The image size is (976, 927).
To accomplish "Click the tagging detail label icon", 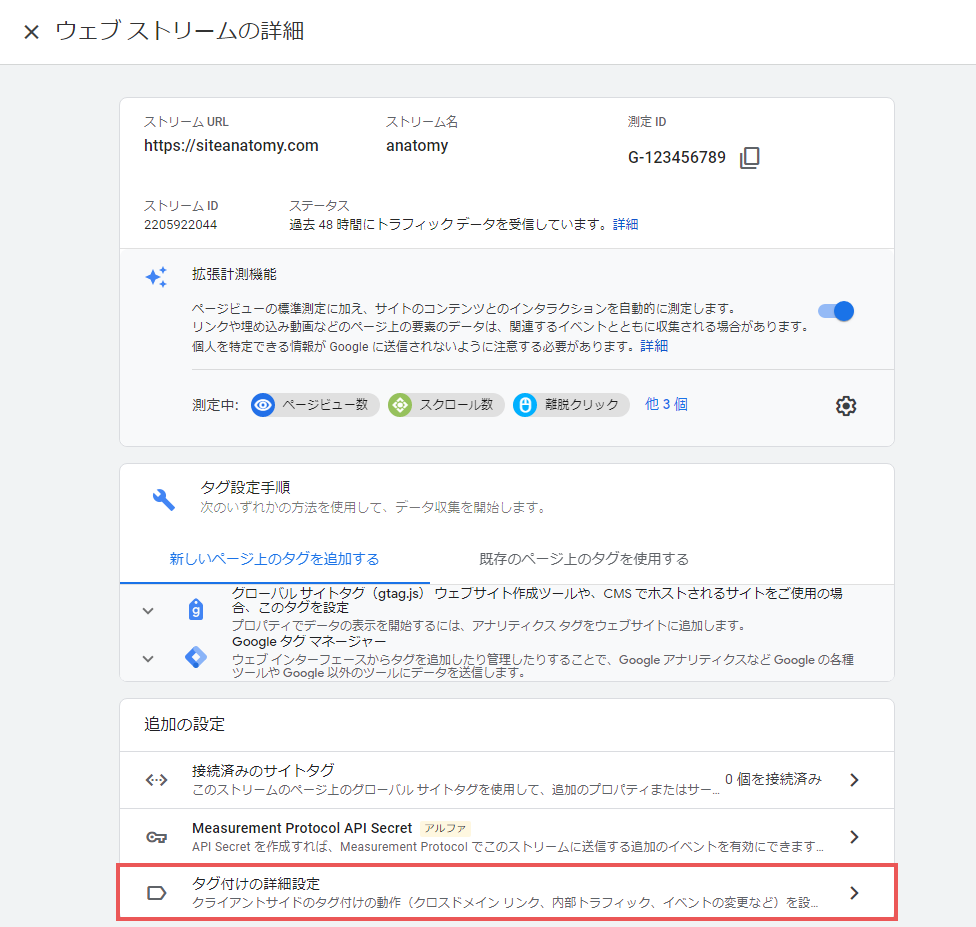I will (156, 893).
